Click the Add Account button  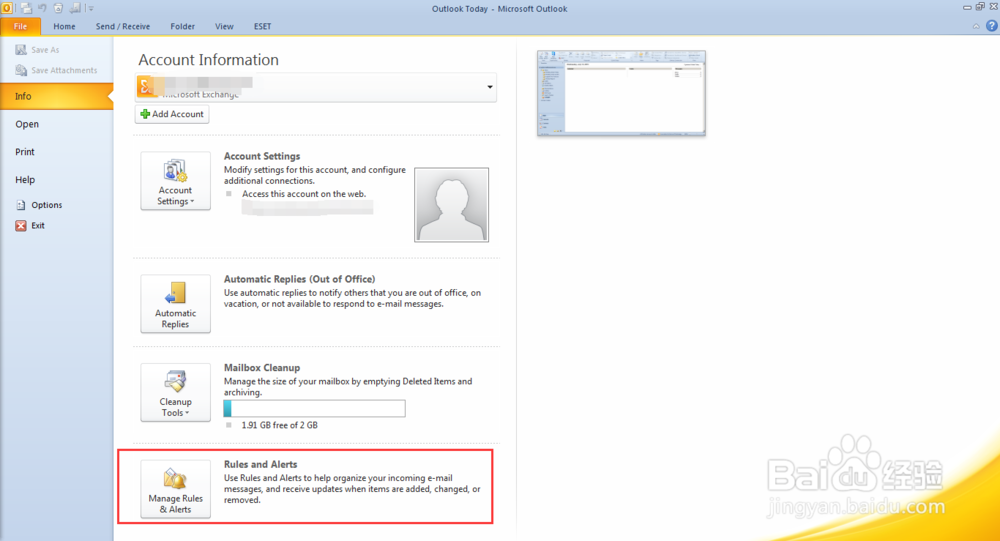172,114
